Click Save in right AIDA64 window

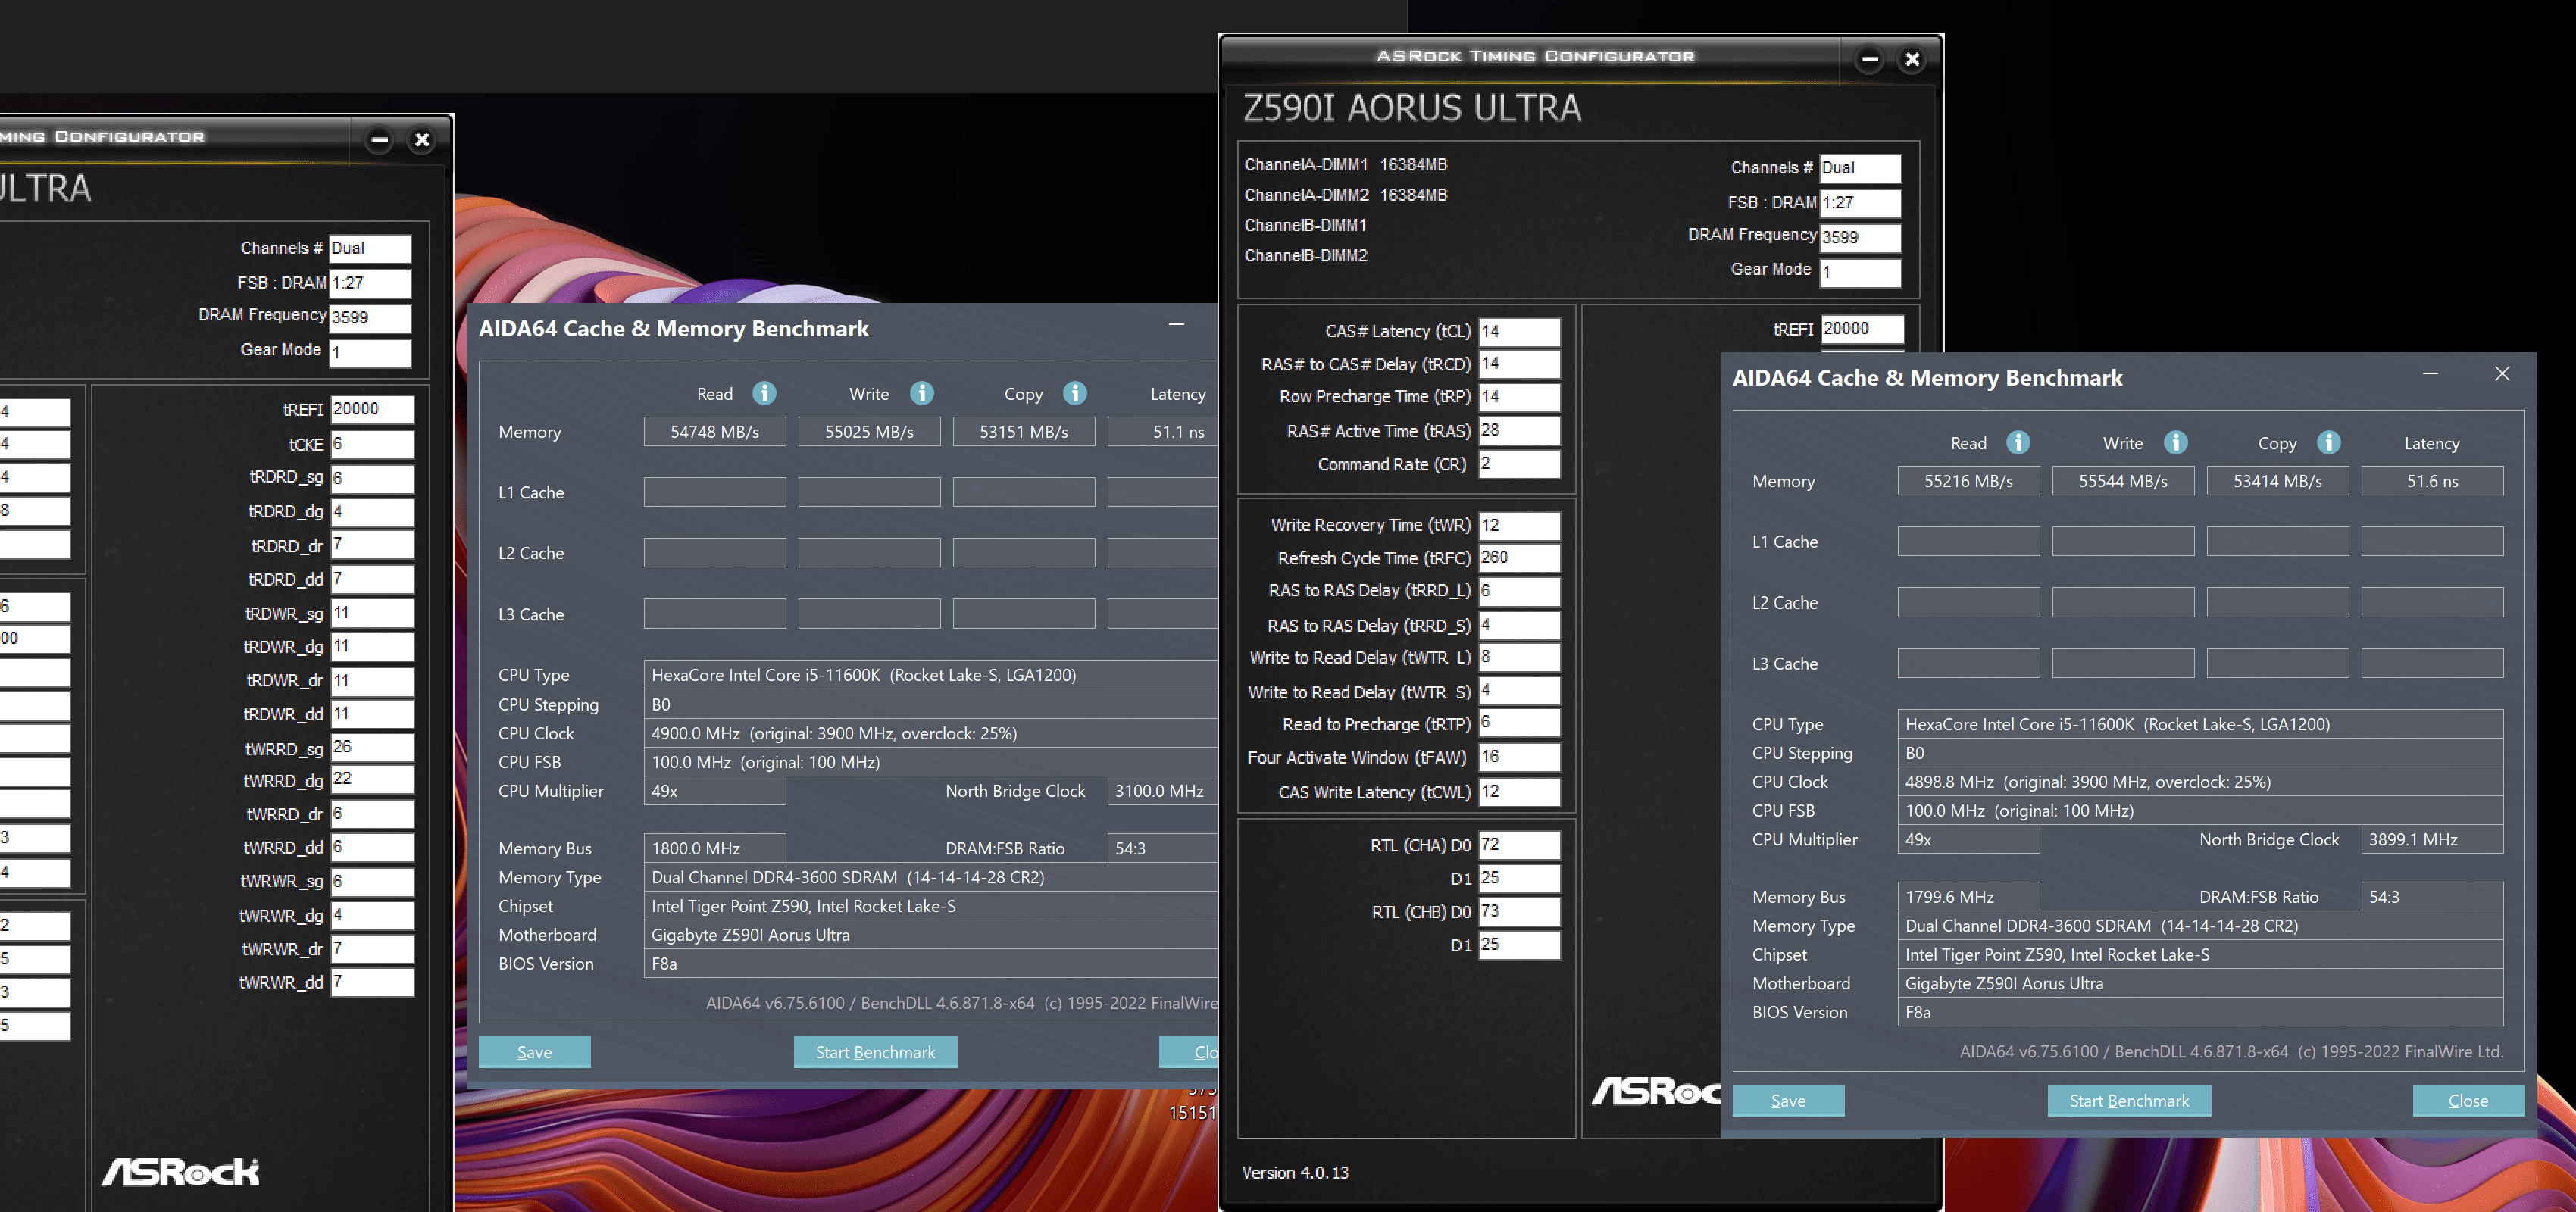1788,1100
